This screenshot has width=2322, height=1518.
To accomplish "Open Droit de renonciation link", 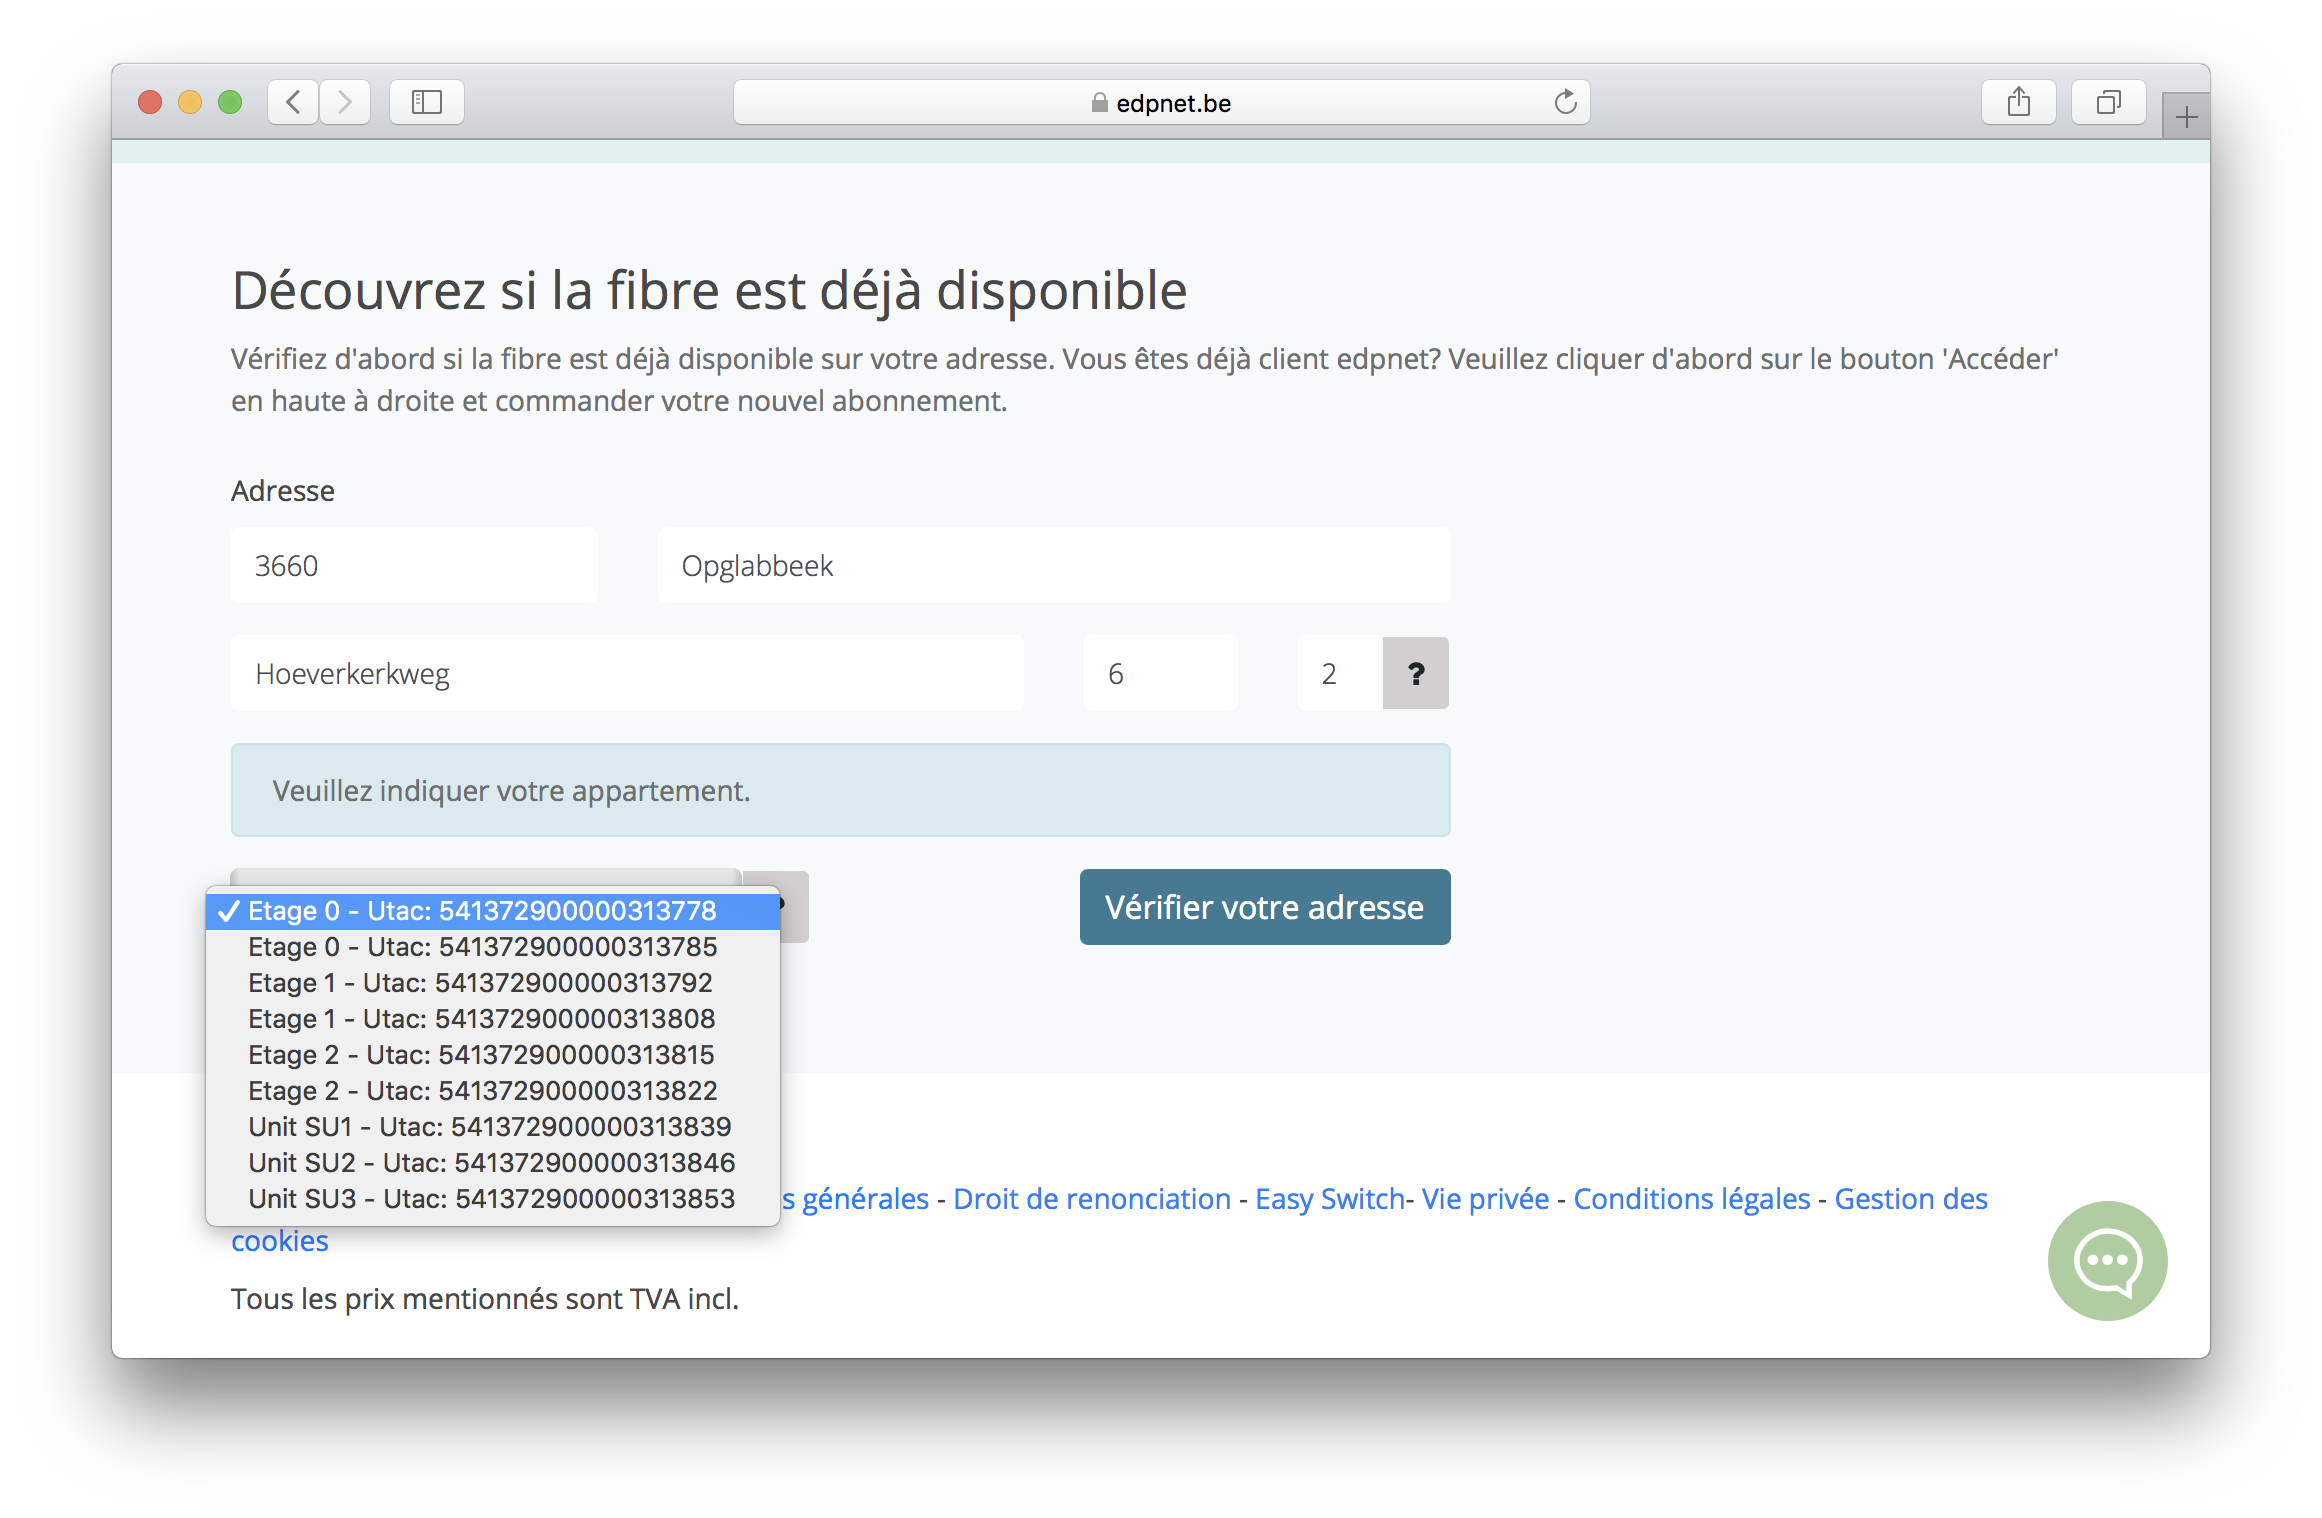I will coord(1092,1199).
